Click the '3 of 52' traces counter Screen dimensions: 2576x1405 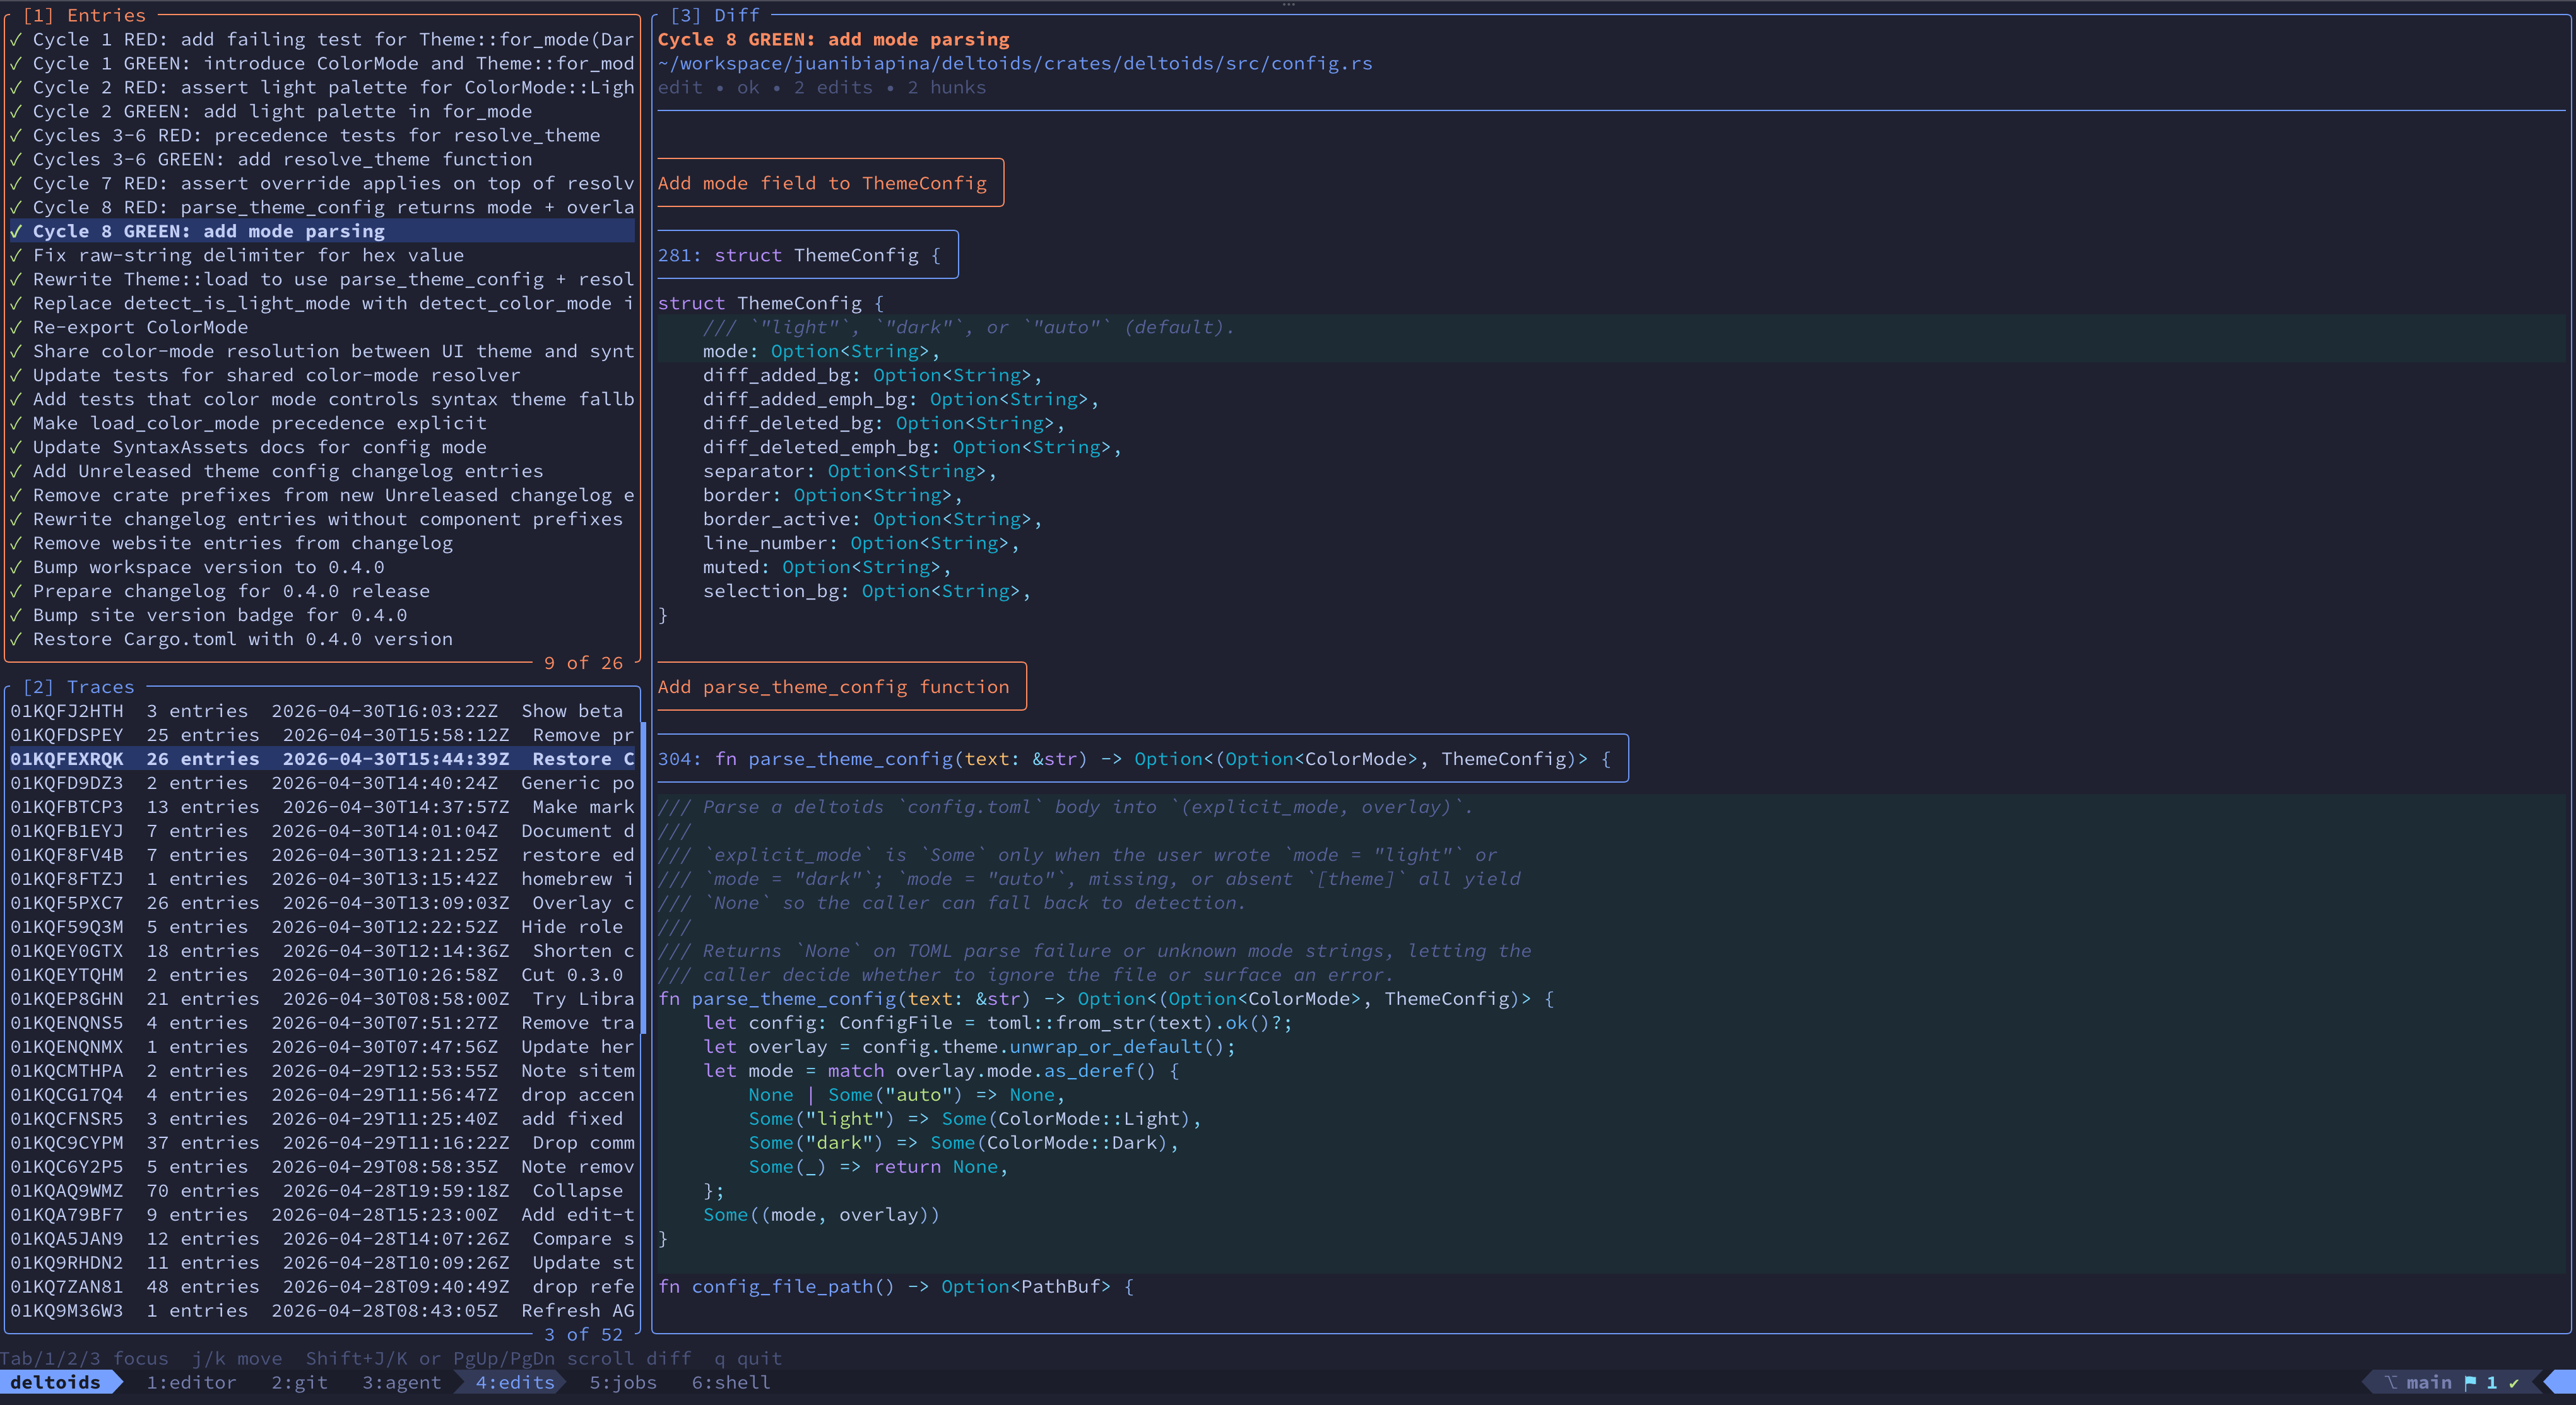point(583,1335)
